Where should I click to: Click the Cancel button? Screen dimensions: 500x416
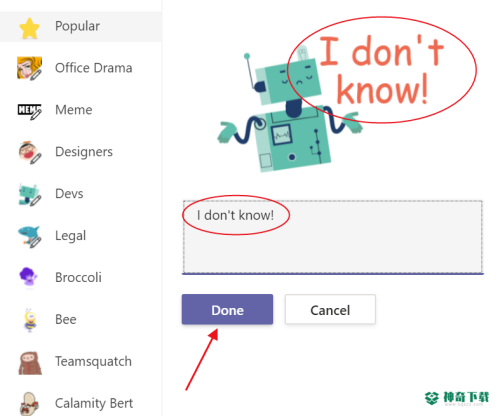click(330, 309)
